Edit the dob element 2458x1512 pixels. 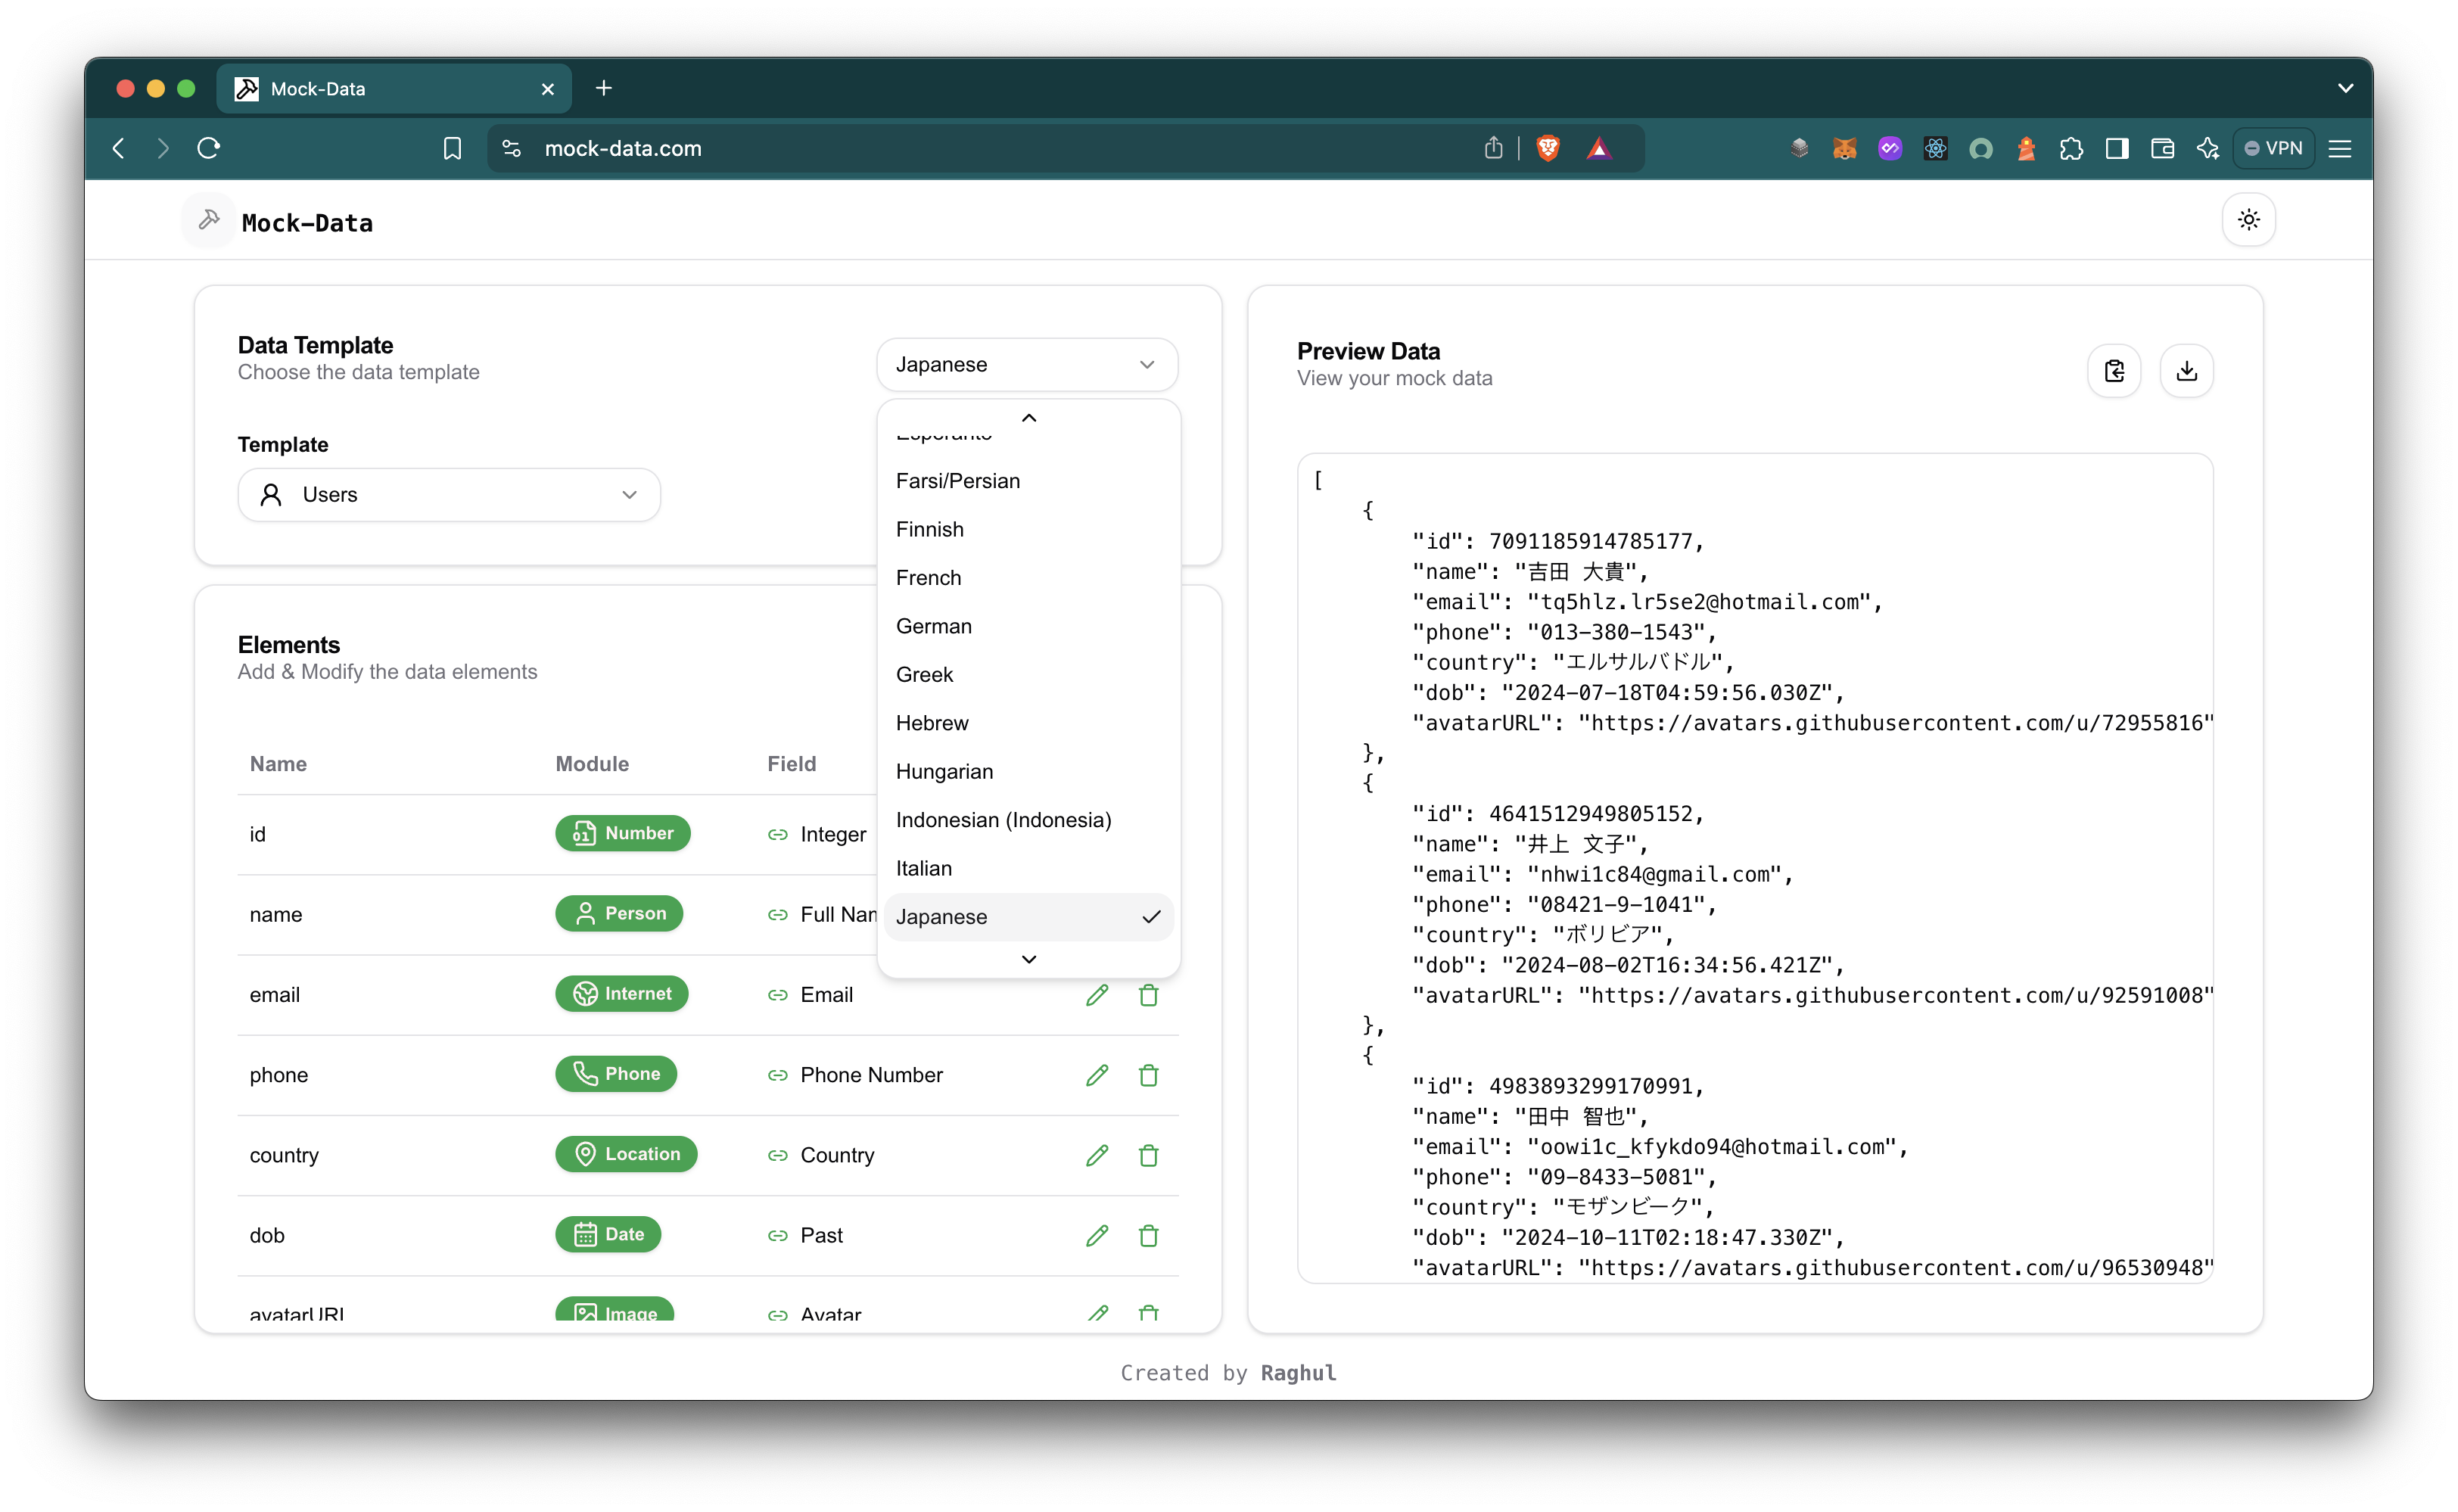pos(1097,1235)
